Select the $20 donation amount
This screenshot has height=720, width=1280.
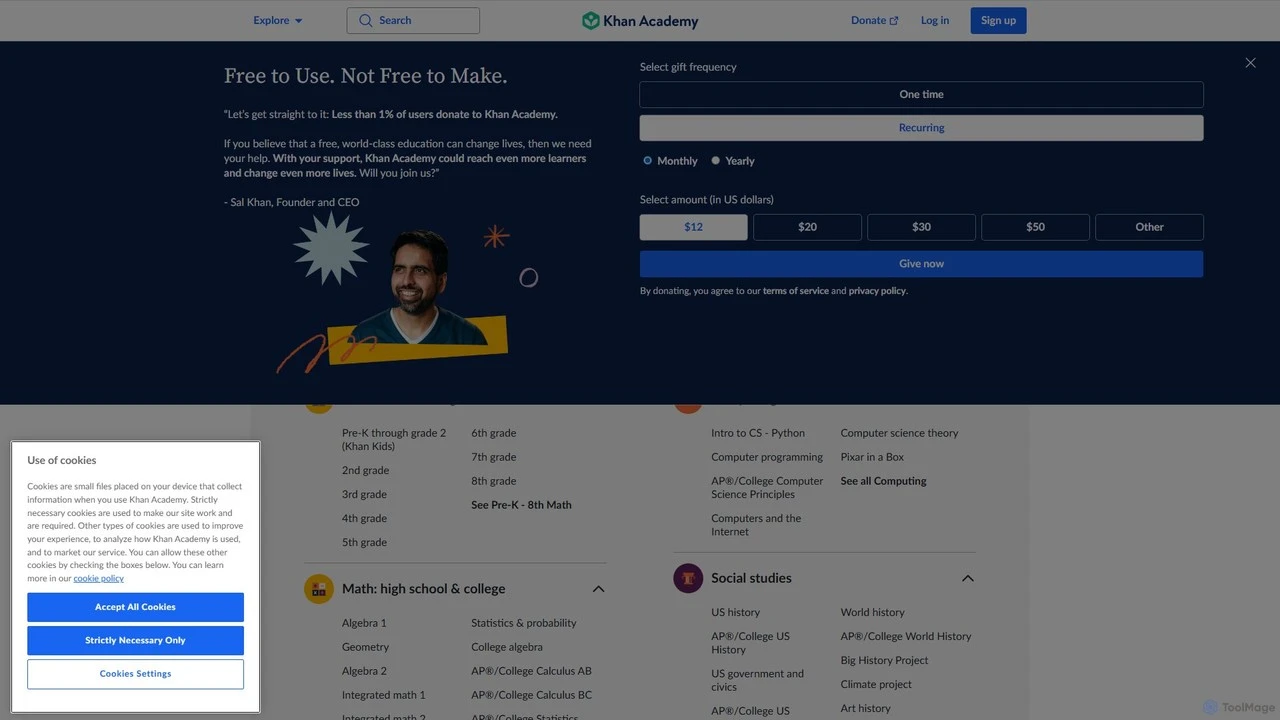[x=807, y=227]
